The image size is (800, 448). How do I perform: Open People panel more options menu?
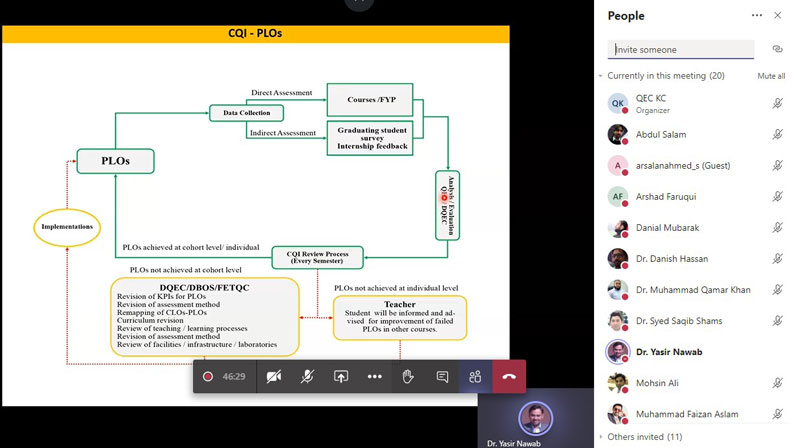tap(757, 15)
